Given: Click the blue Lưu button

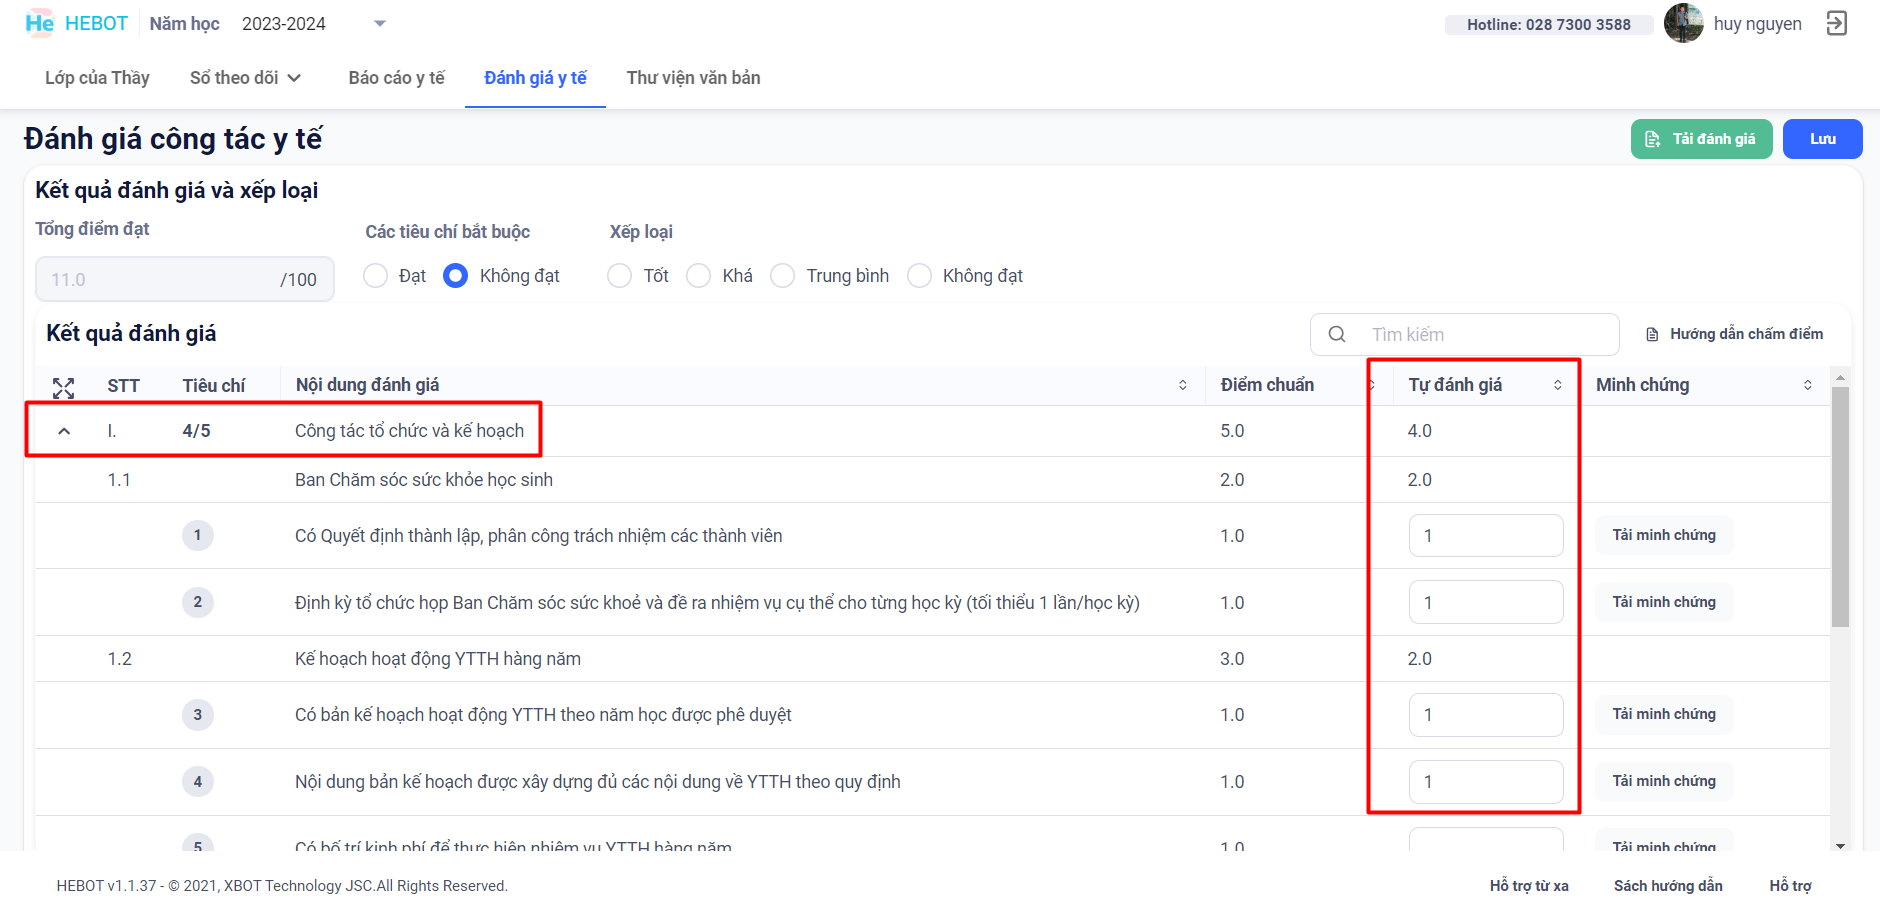Looking at the screenshot, I should pos(1822,139).
